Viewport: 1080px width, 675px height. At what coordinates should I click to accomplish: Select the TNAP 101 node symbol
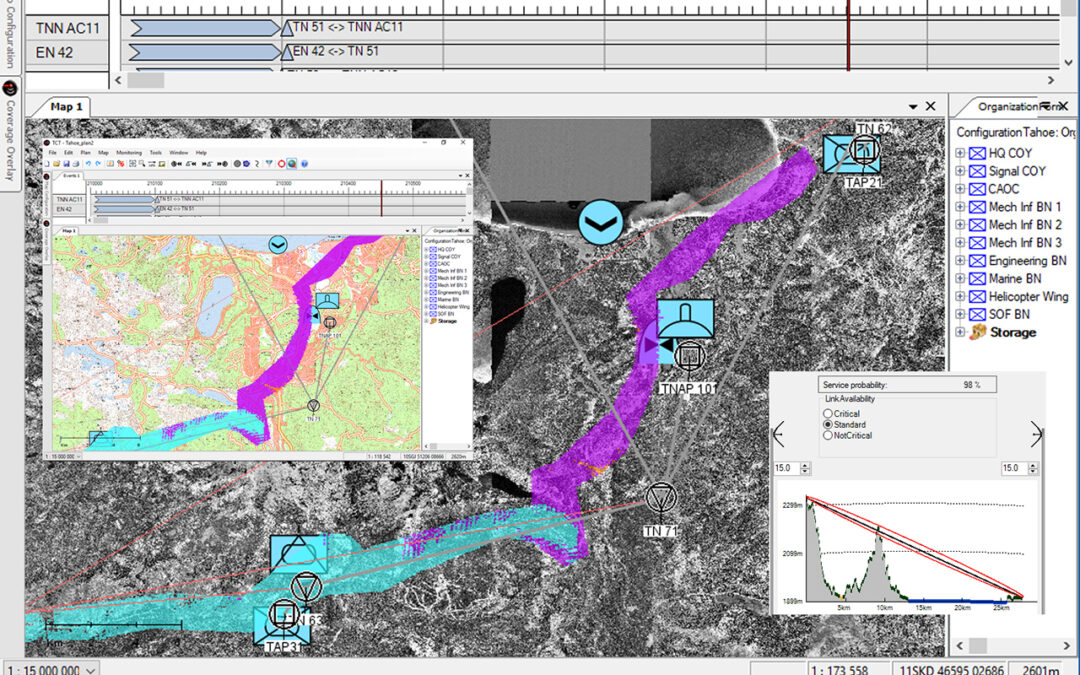(689, 357)
